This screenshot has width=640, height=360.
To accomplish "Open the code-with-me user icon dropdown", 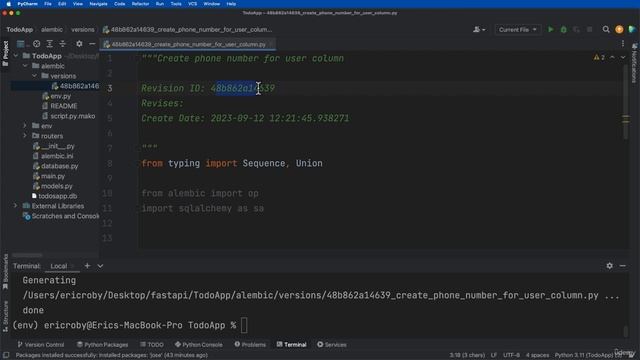I will coord(479,29).
